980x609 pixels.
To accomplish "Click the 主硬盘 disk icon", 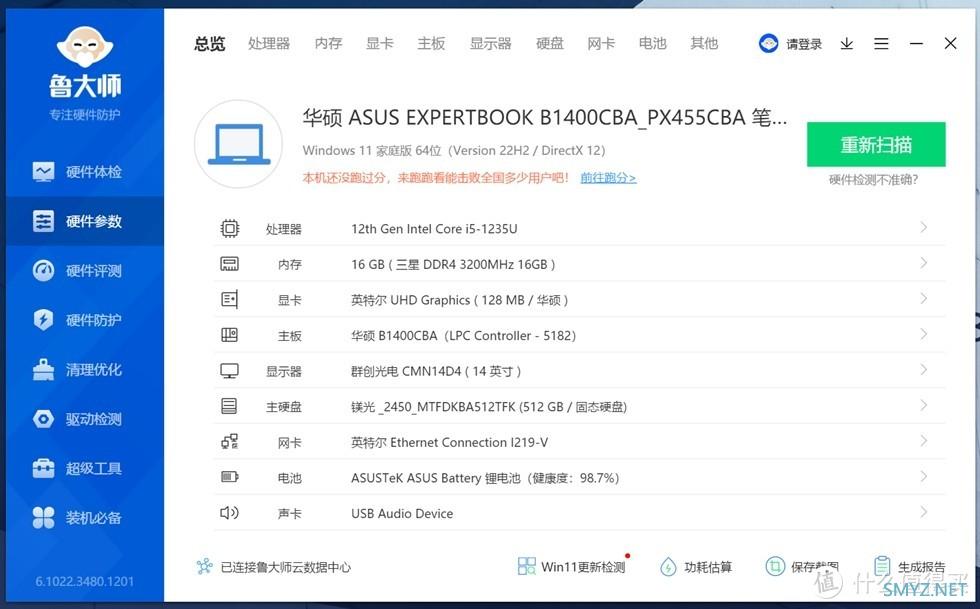I will pyautogui.click(x=229, y=406).
